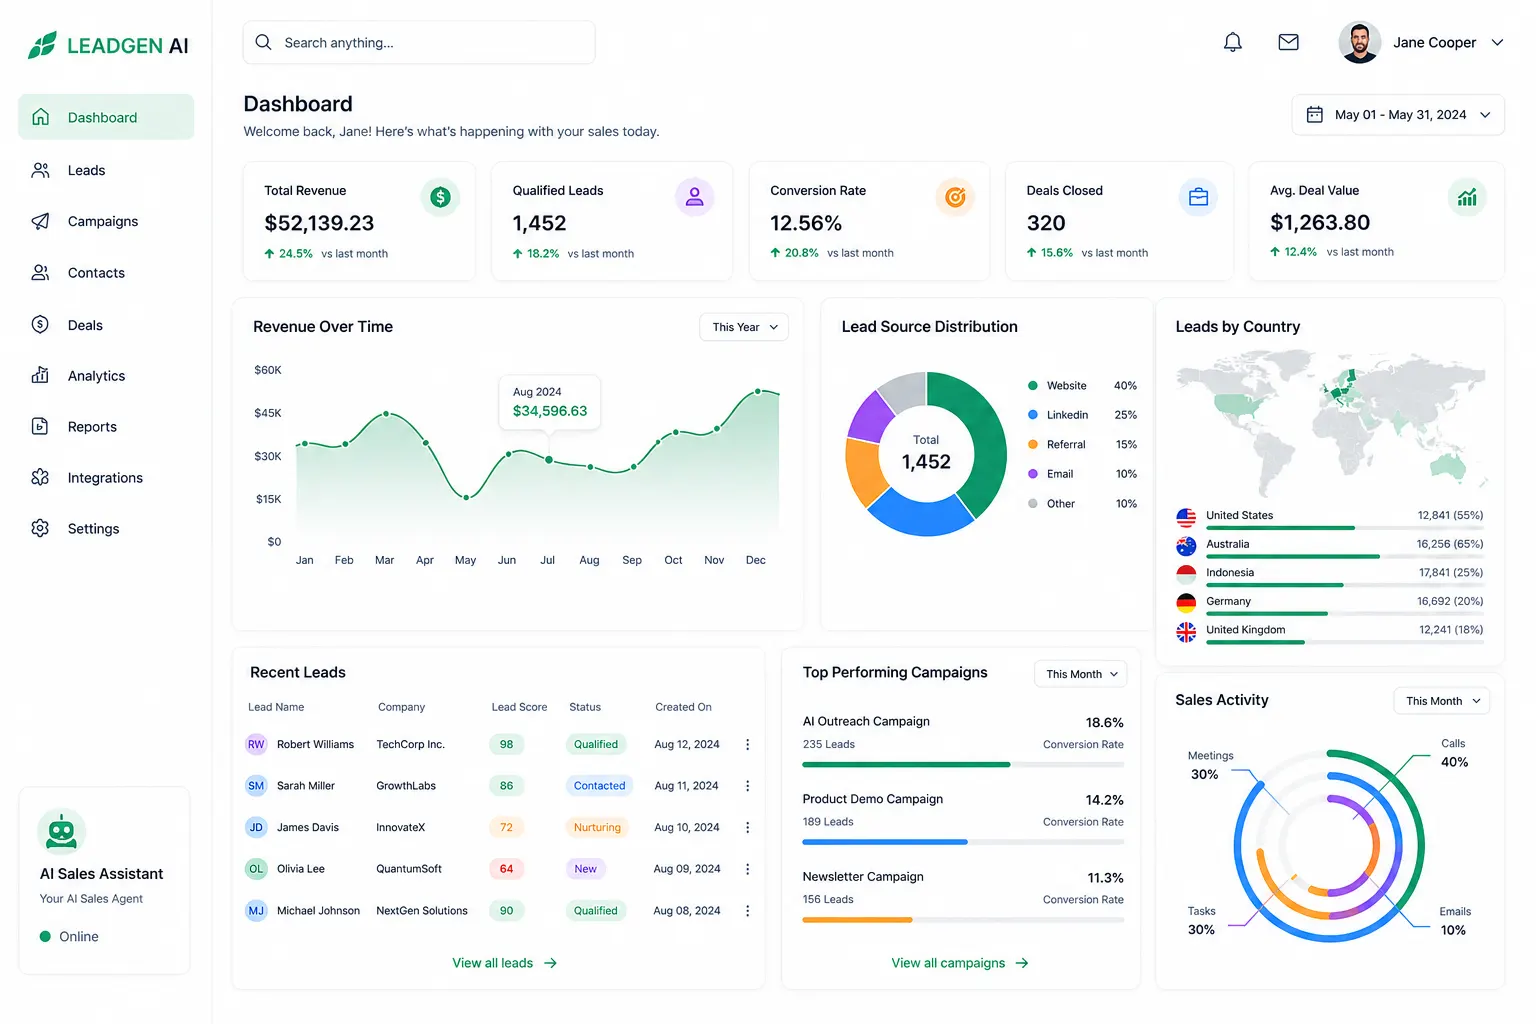
Task: Click the Website green legend dot
Action: click(1032, 385)
